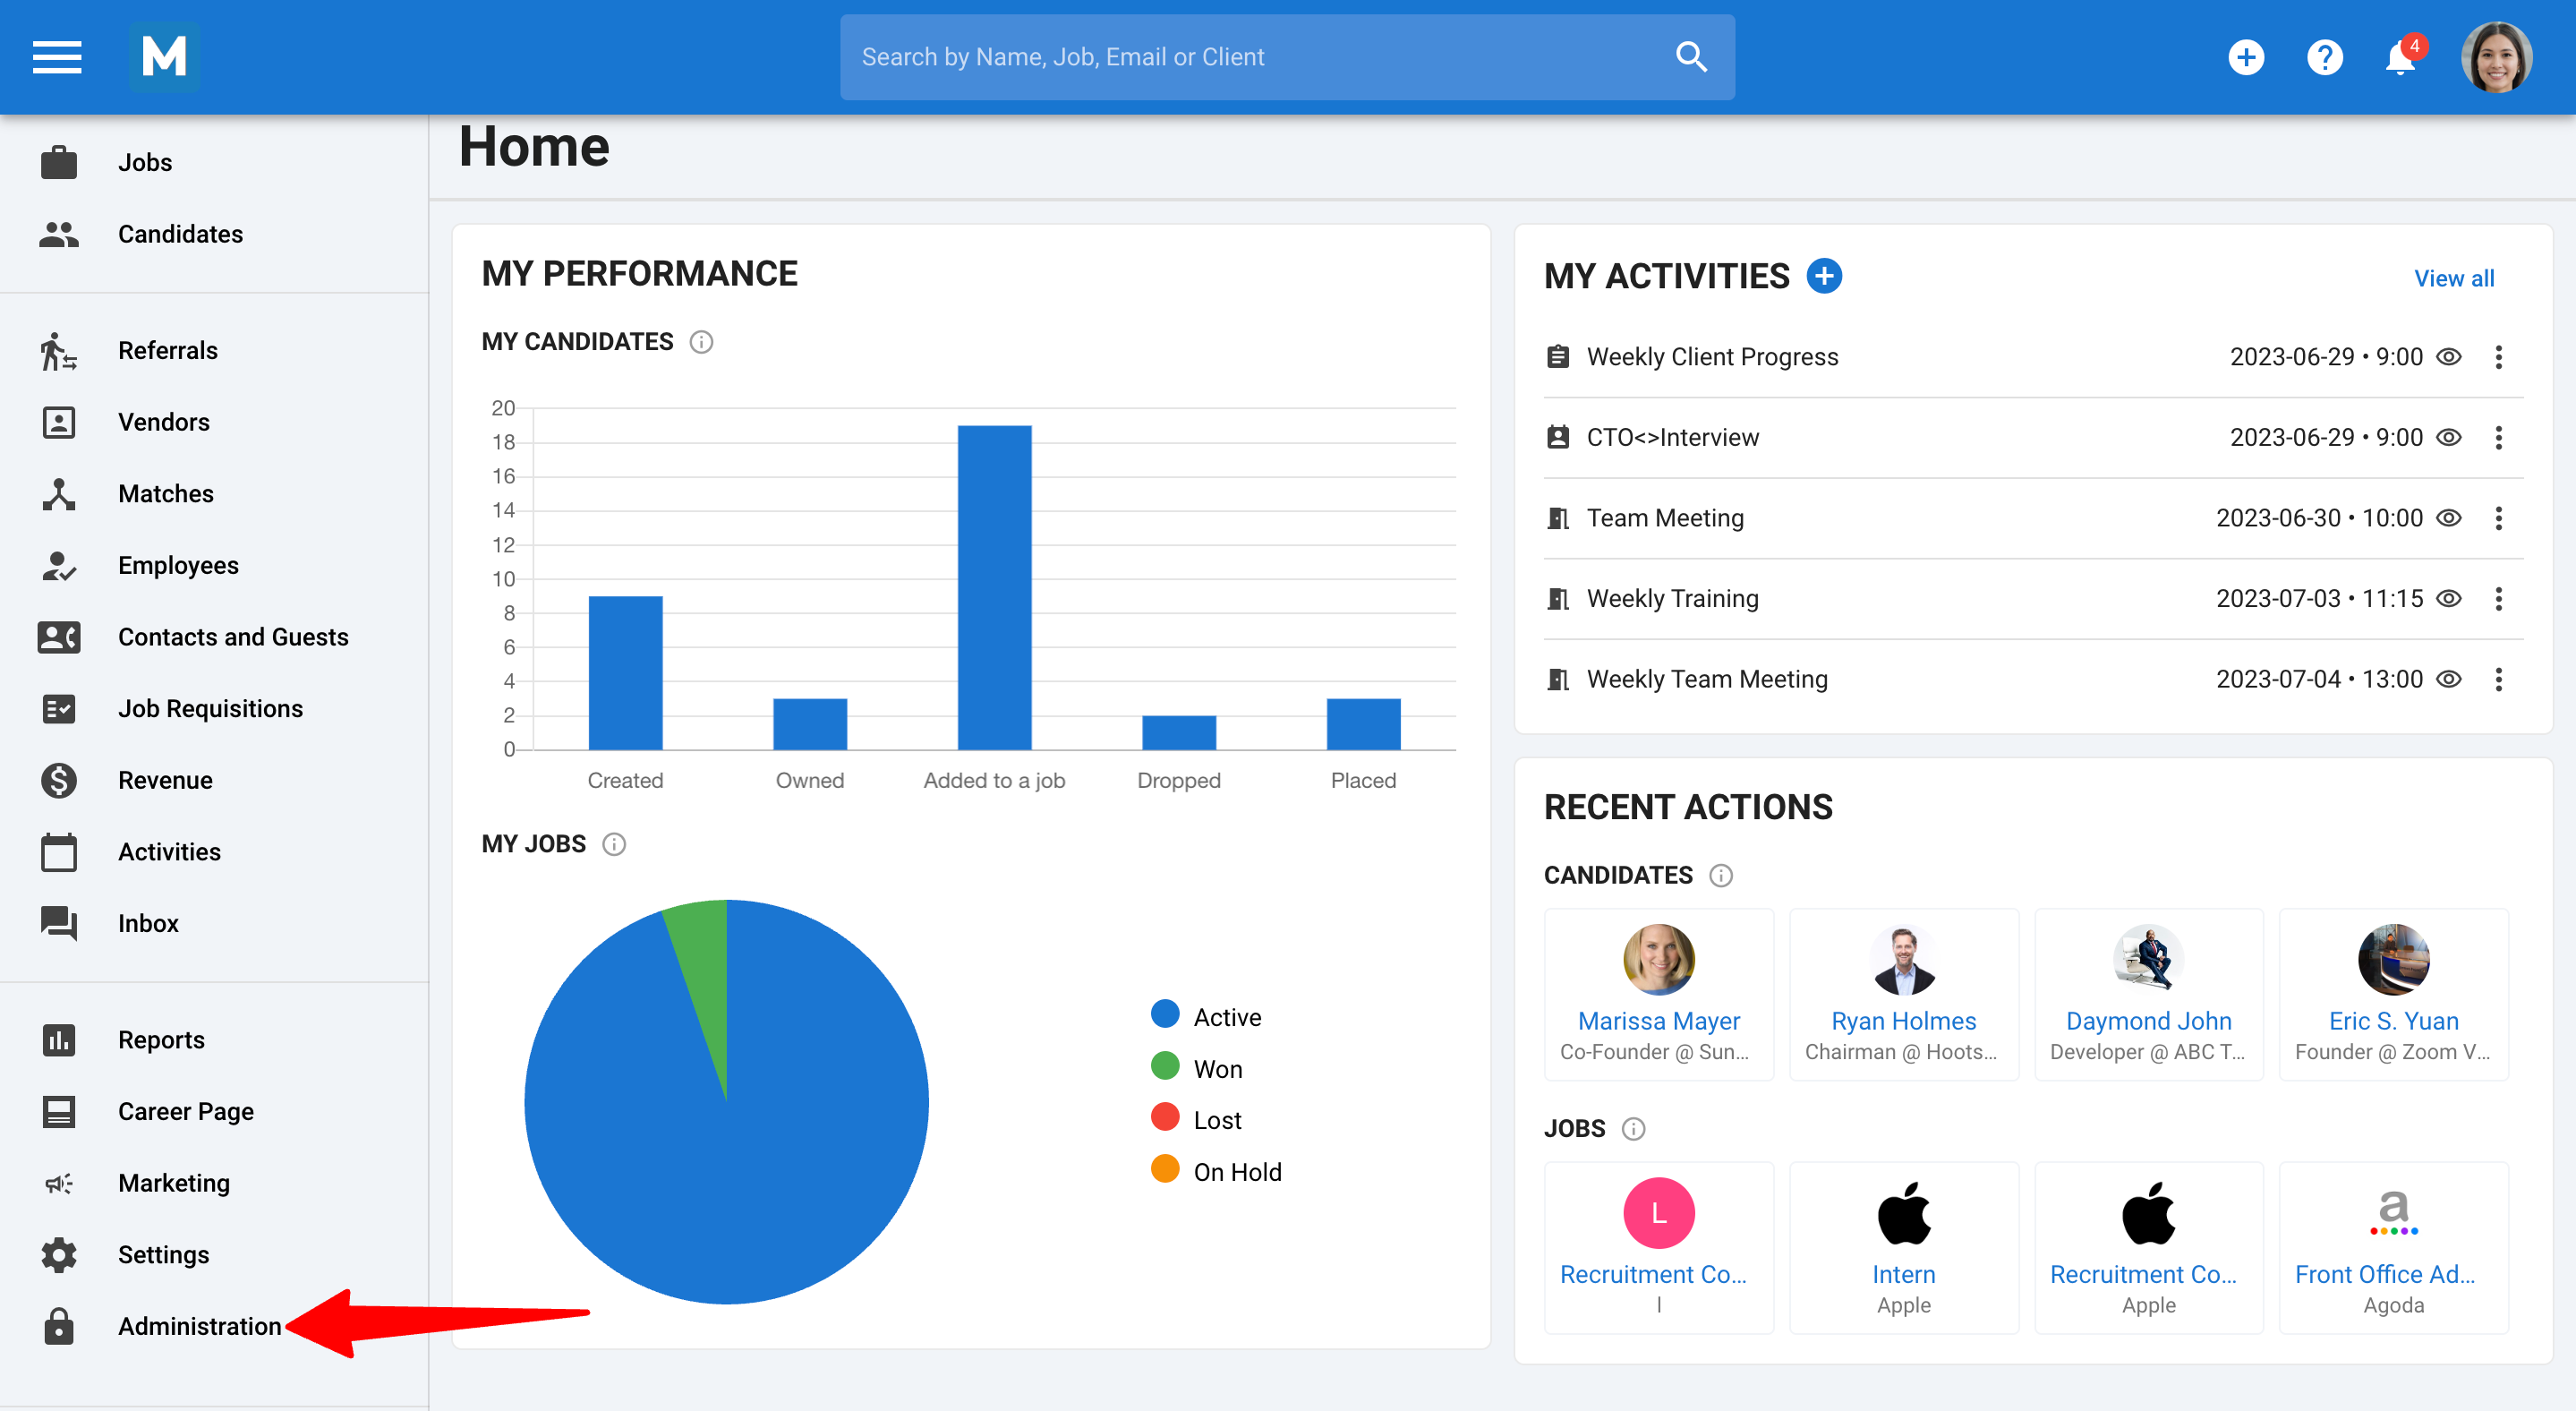Click the Employees person-check icon
This screenshot has width=2576, height=1411.
(x=59, y=566)
